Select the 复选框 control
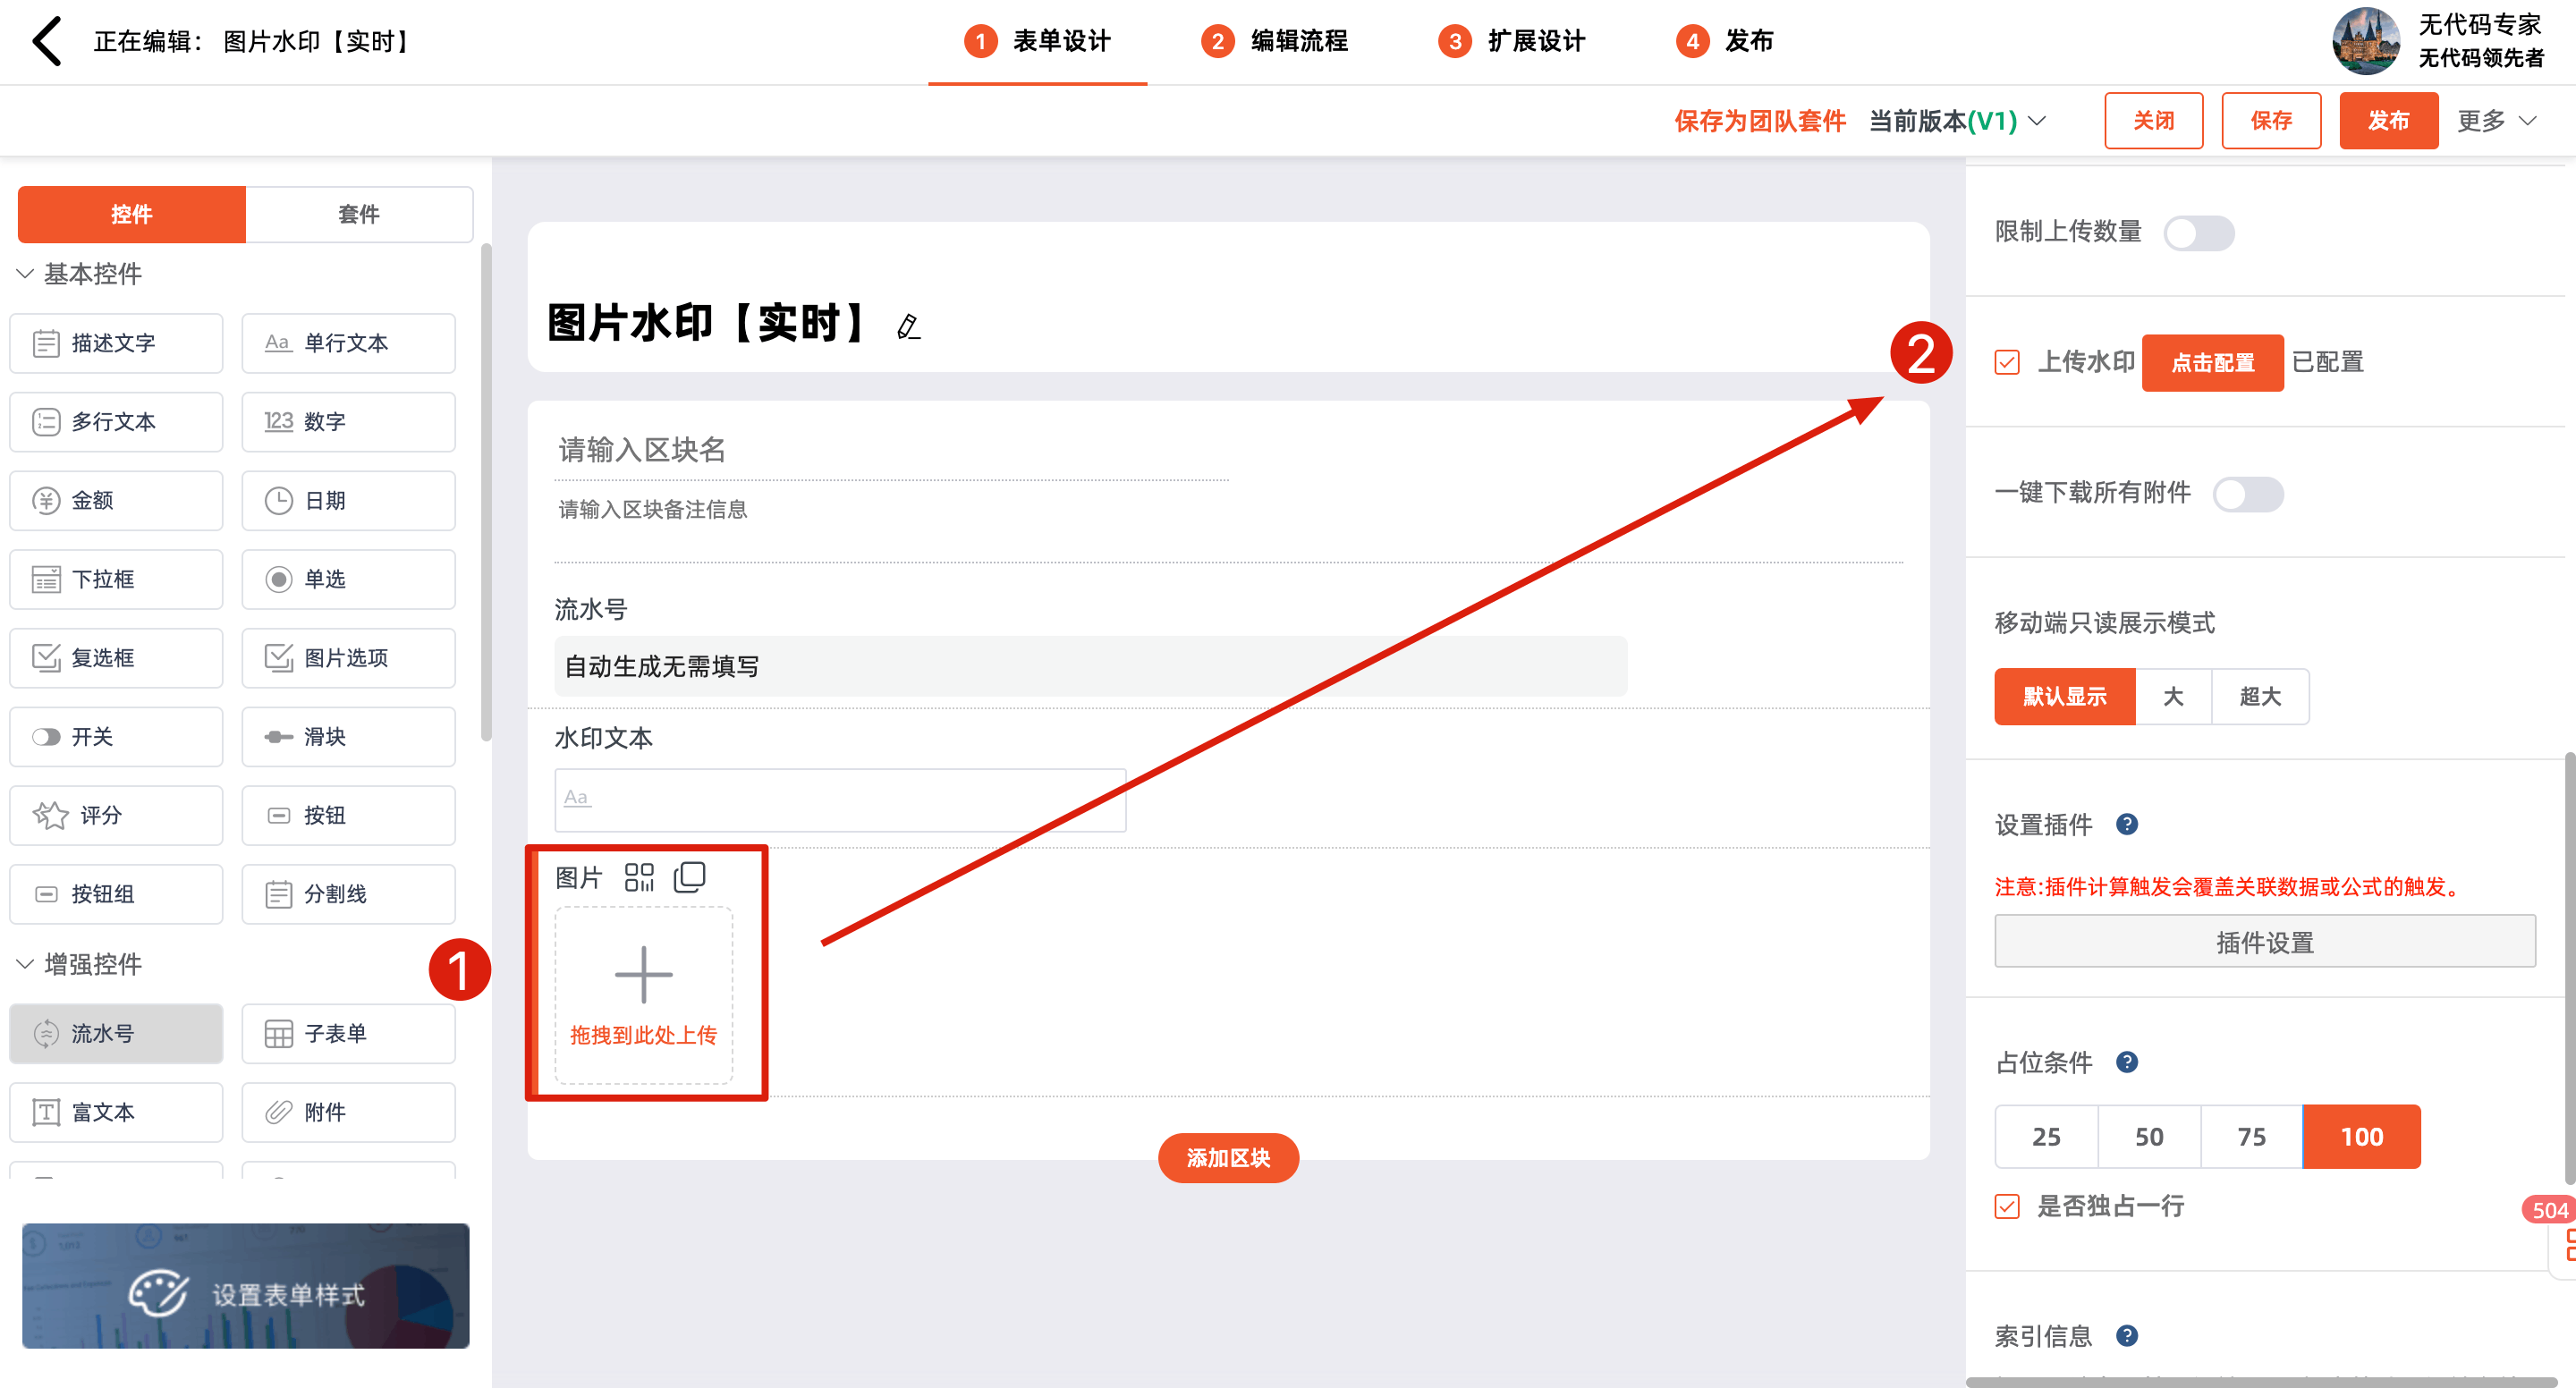2576x1388 pixels. (x=116, y=658)
